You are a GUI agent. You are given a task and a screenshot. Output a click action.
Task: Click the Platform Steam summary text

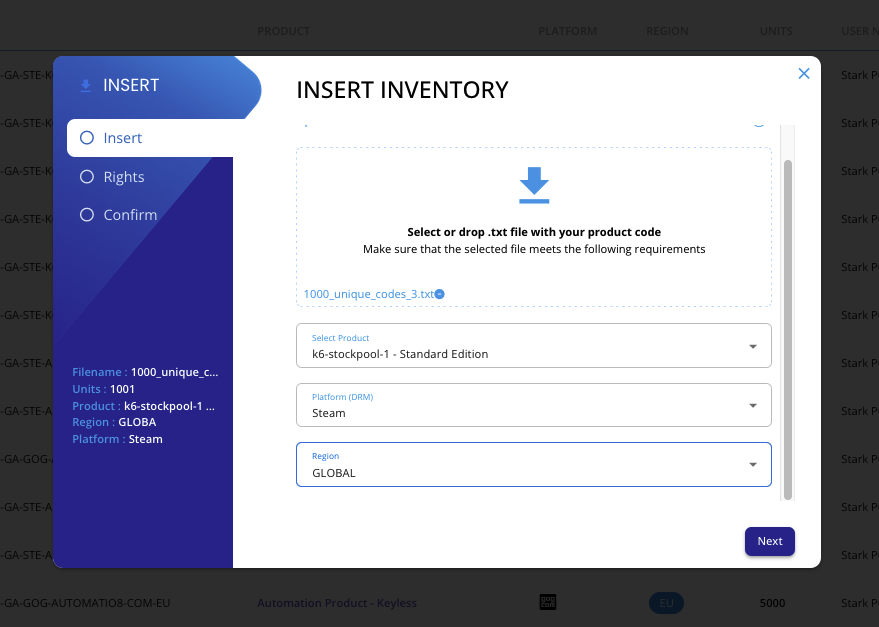117,439
